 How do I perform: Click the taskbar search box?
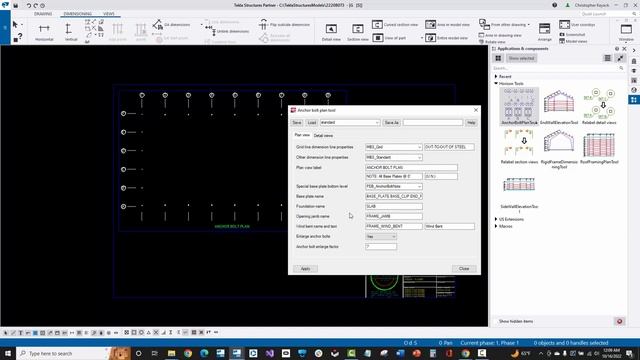(62, 353)
